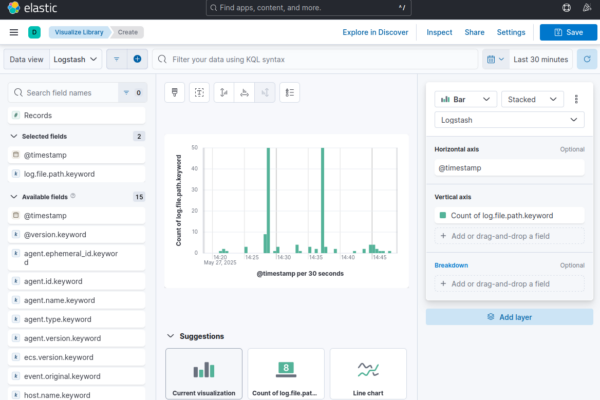Viewport: 600px width, 400px height.
Task: Select @version.keyword field
Action: [77, 234]
